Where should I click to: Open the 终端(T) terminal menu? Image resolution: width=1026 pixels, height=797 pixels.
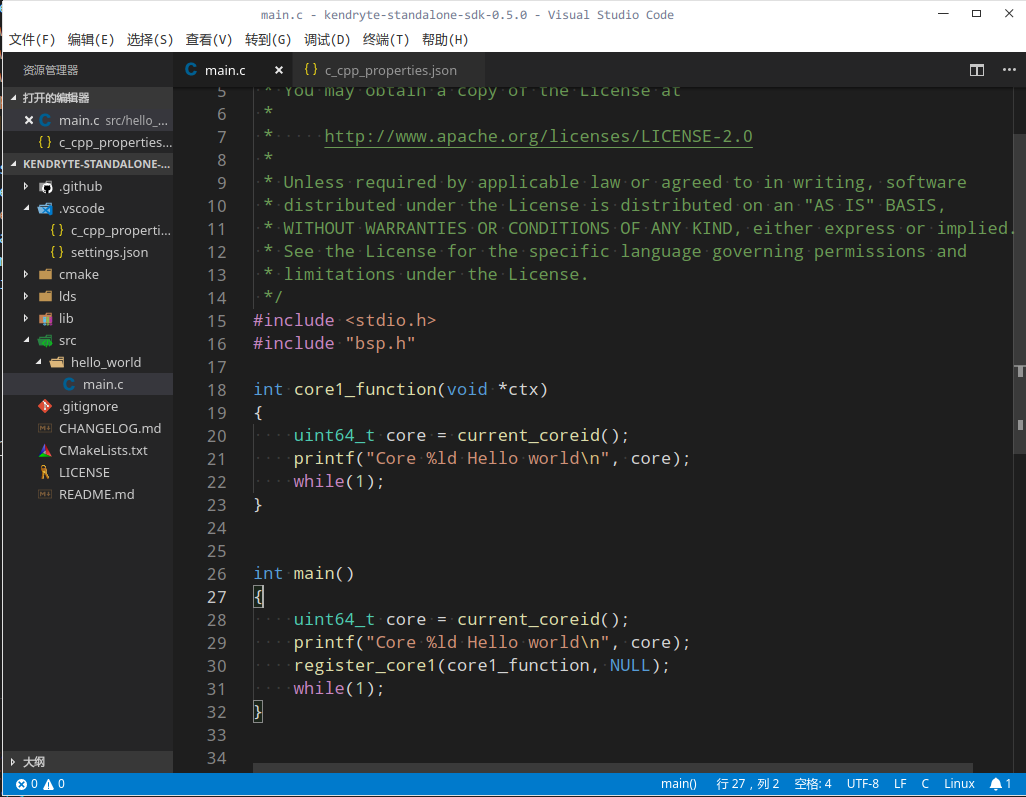click(386, 40)
